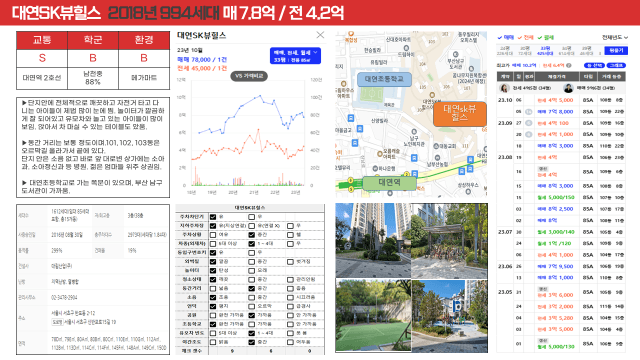Toggle the red 전세 checkmark filter

[526, 38]
